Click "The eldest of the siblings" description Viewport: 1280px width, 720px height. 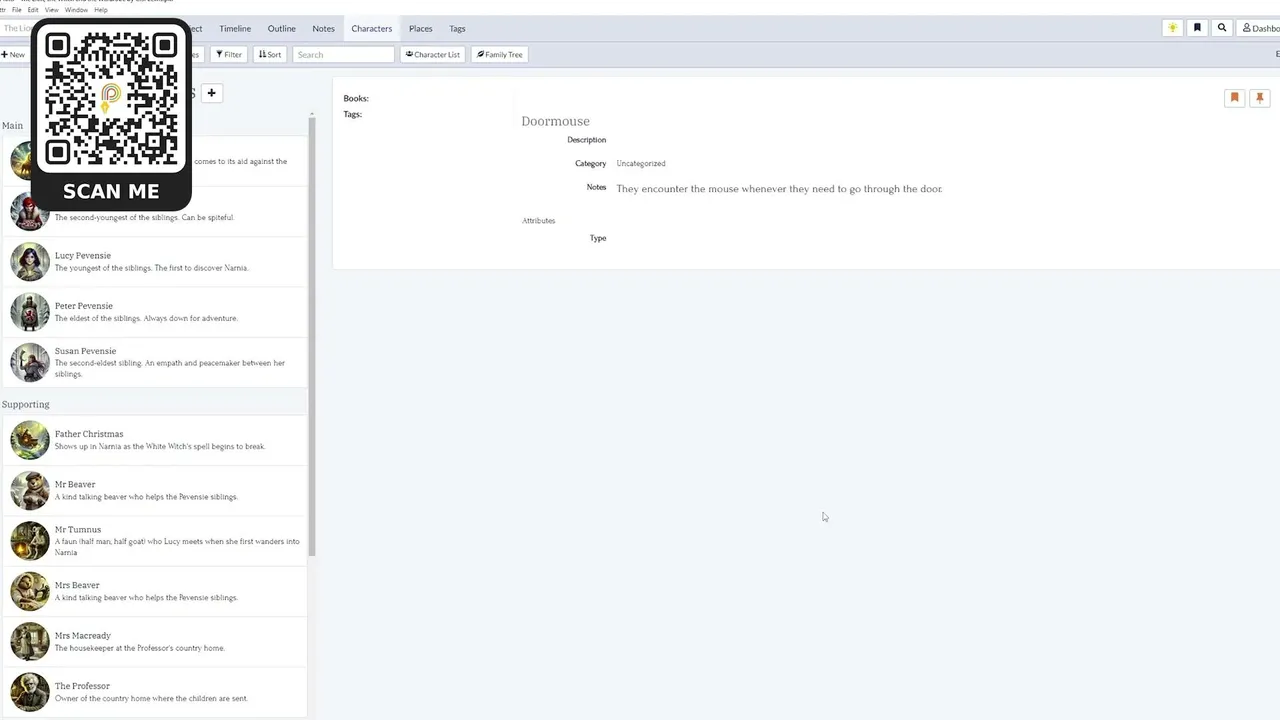click(146, 318)
